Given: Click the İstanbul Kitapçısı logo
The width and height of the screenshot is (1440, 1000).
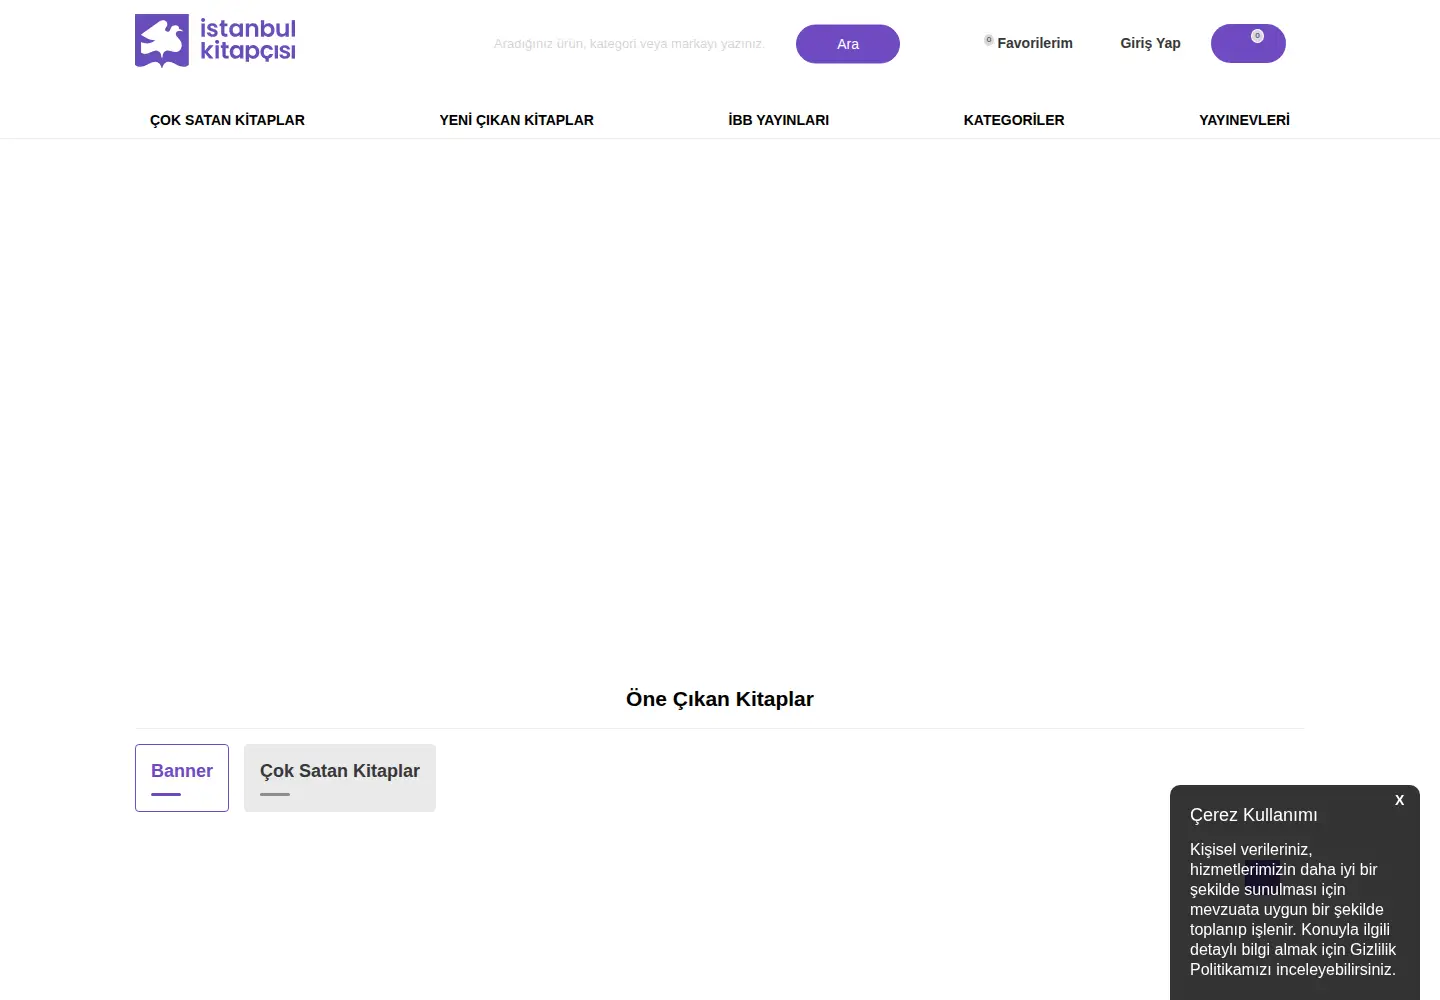Looking at the screenshot, I should 215,41.
